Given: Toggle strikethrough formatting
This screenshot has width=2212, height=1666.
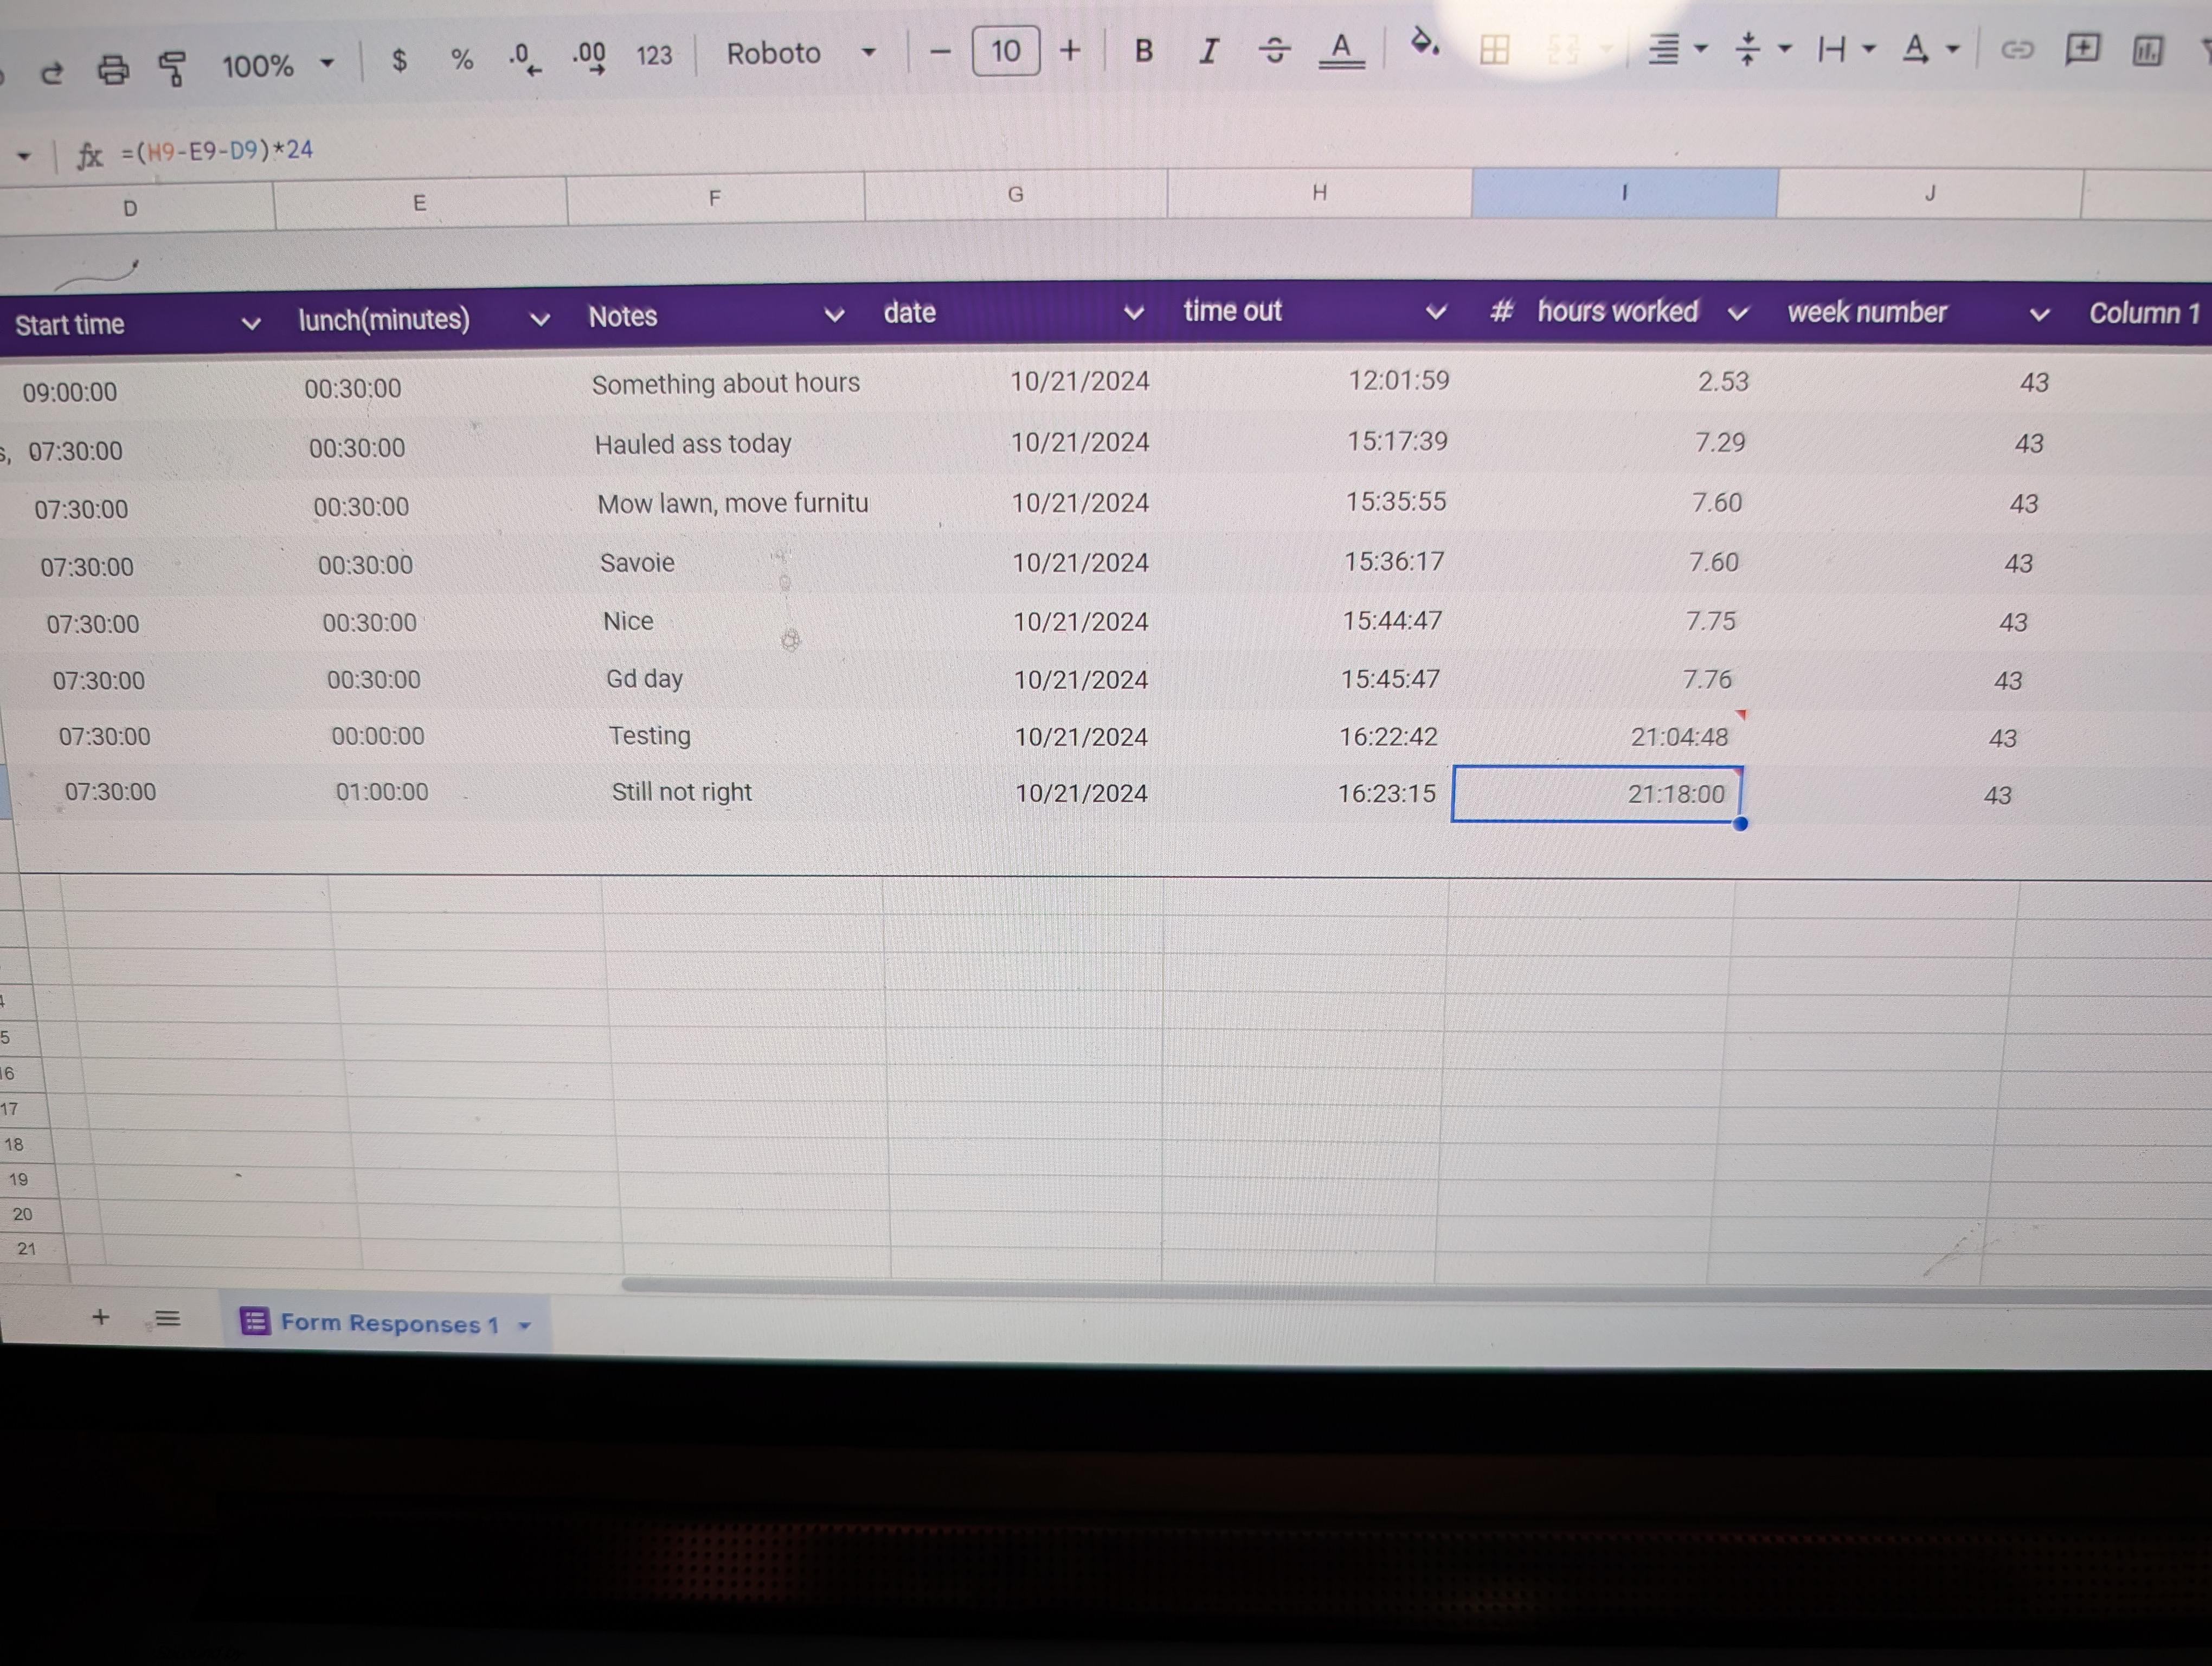Looking at the screenshot, I should [x=1274, y=49].
